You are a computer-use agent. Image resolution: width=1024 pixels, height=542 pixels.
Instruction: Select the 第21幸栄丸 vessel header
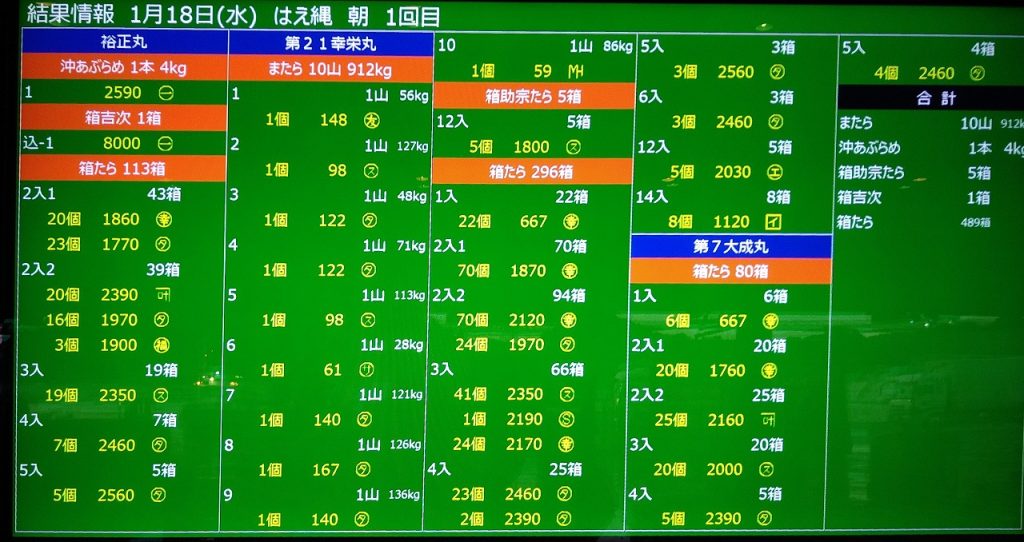pyautogui.click(x=330, y=44)
